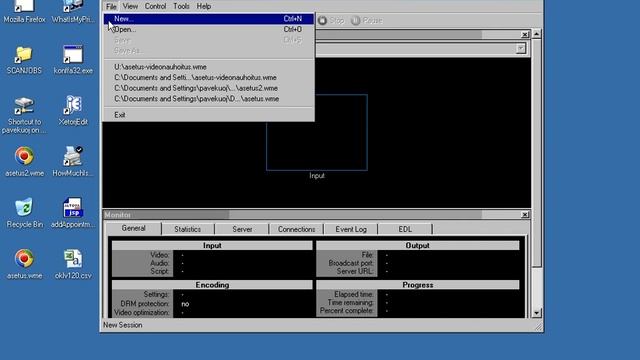Open the Tools menu

181,6
